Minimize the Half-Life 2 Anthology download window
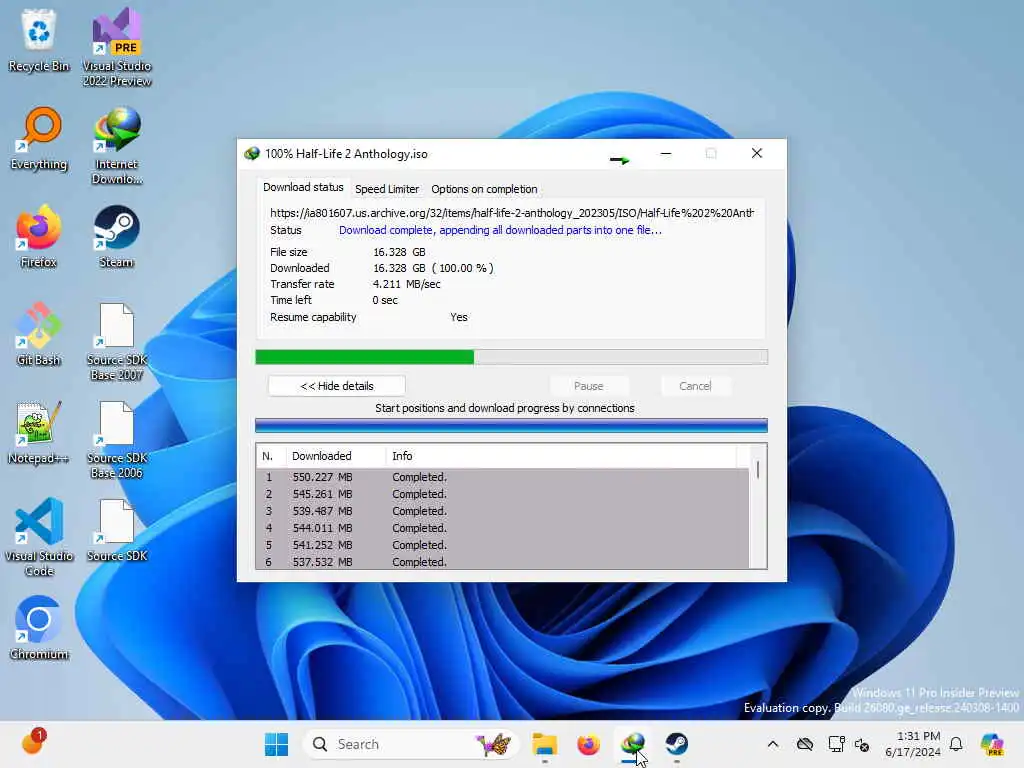Viewport: 1024px width, 768px height. pos(665,153)
